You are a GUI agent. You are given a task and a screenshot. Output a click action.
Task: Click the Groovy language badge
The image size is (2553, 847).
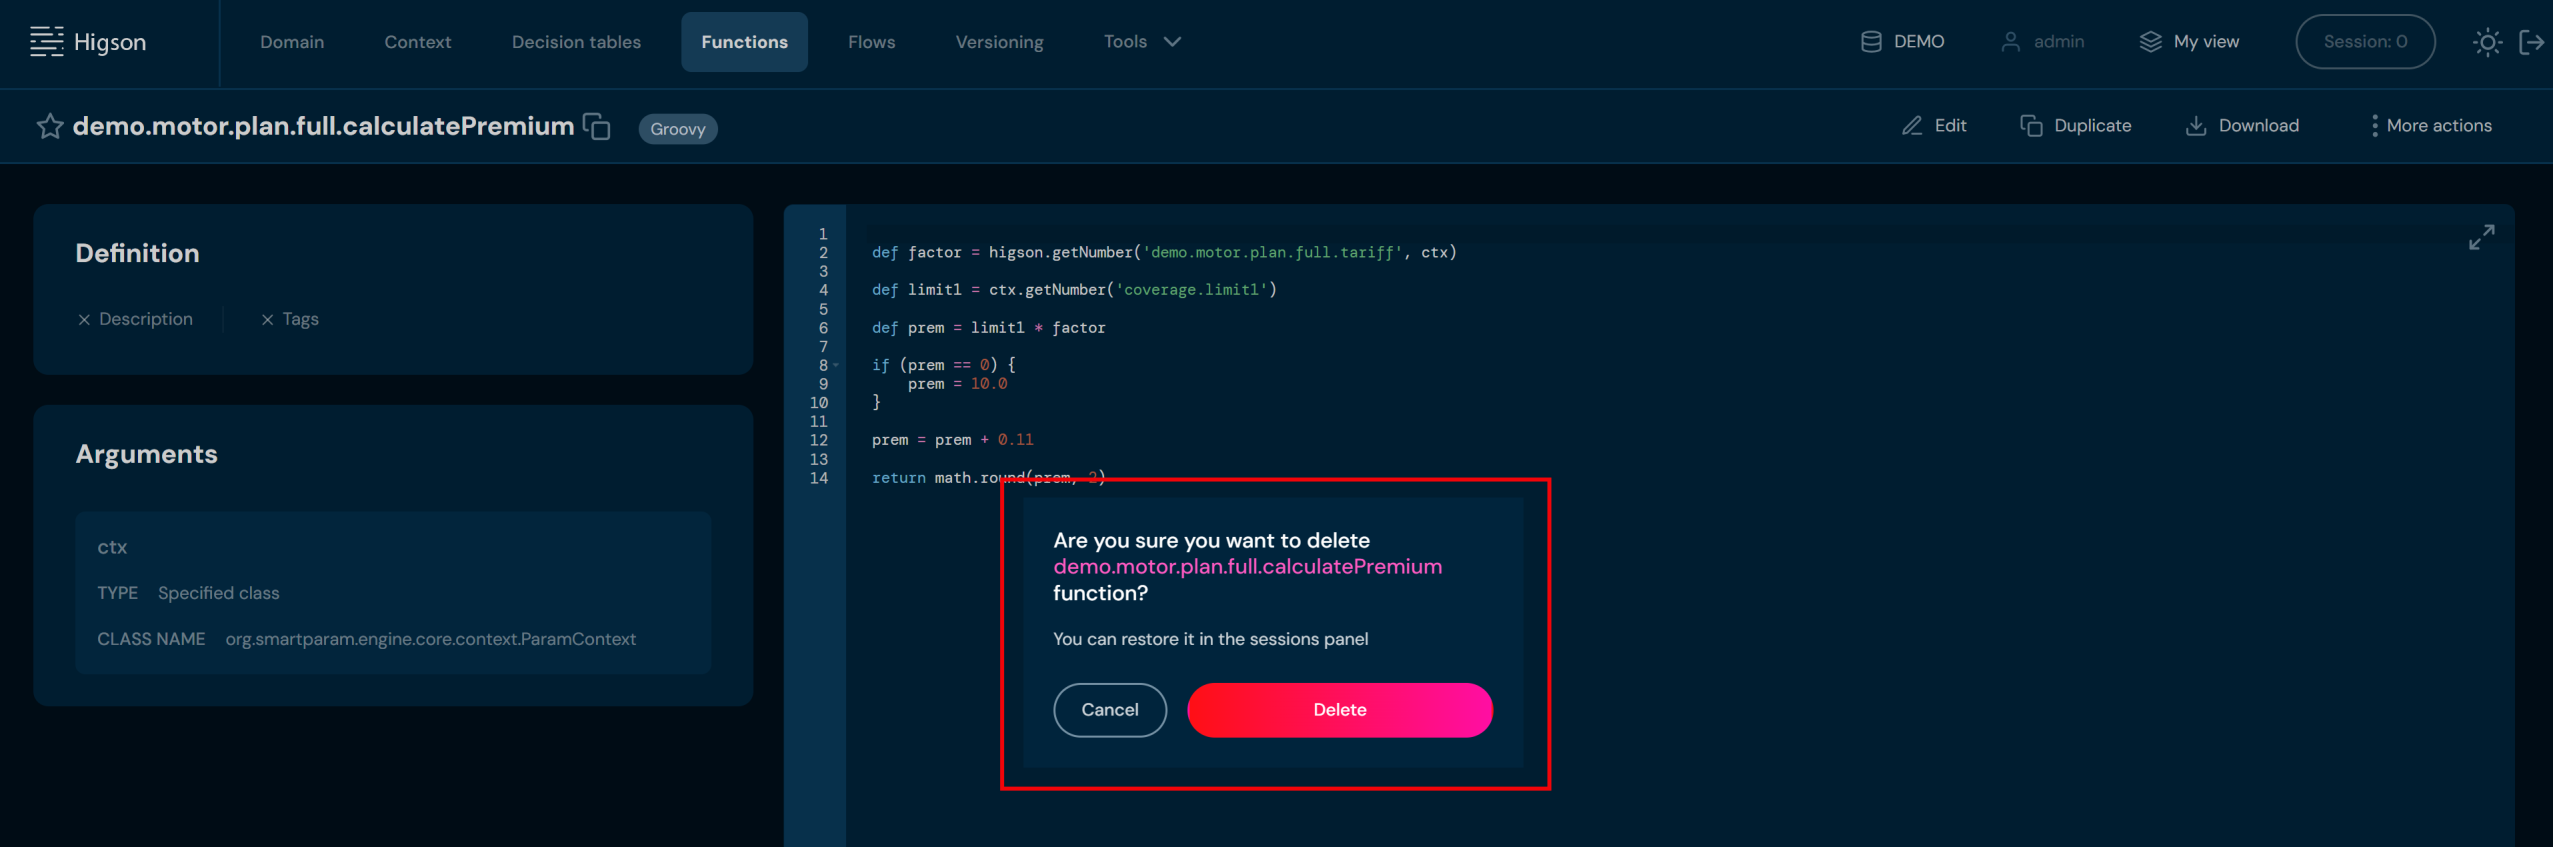pyautogui.click(x=677, y=129)
